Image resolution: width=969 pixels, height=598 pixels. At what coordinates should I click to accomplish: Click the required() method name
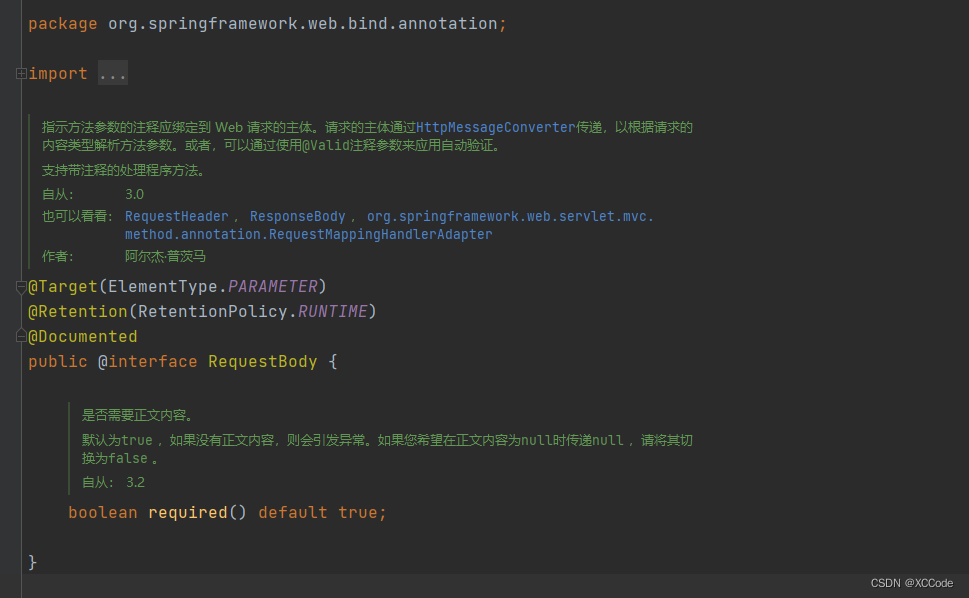coord(188,513)
